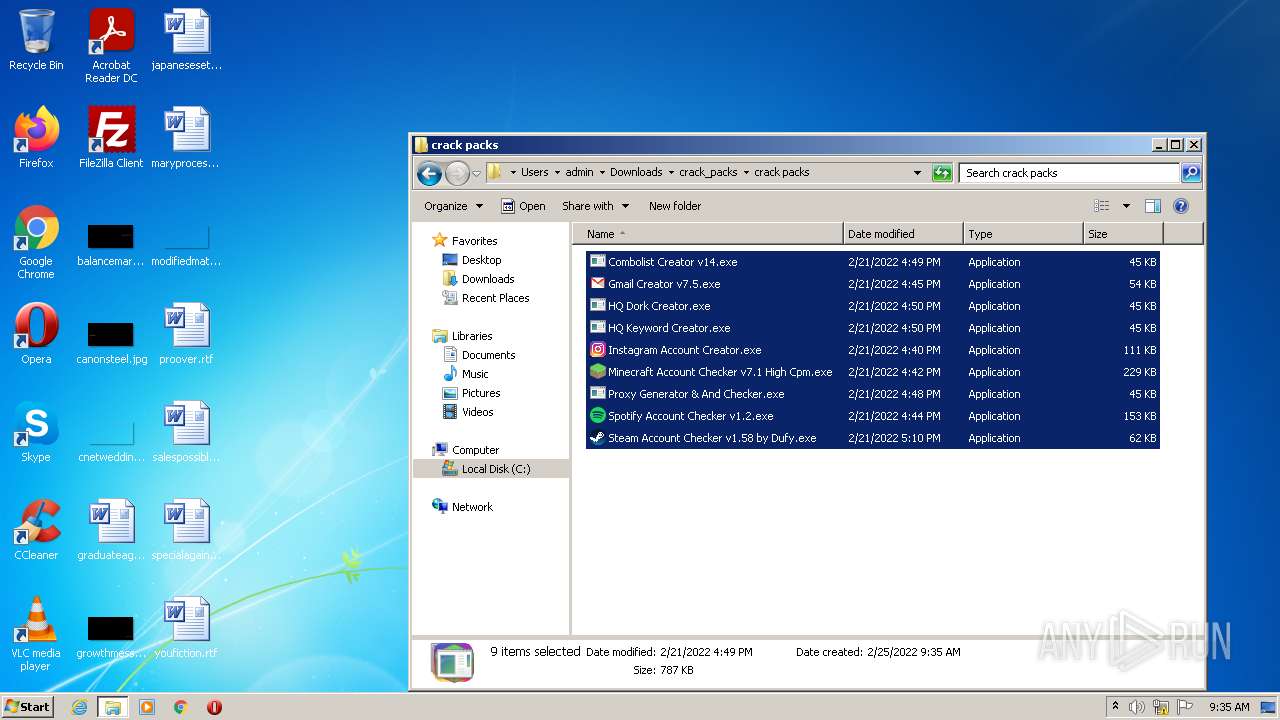The image size is (1280, 720).
Task: Launch CCleaner desktop shortcut
Action: click(36, 530)
